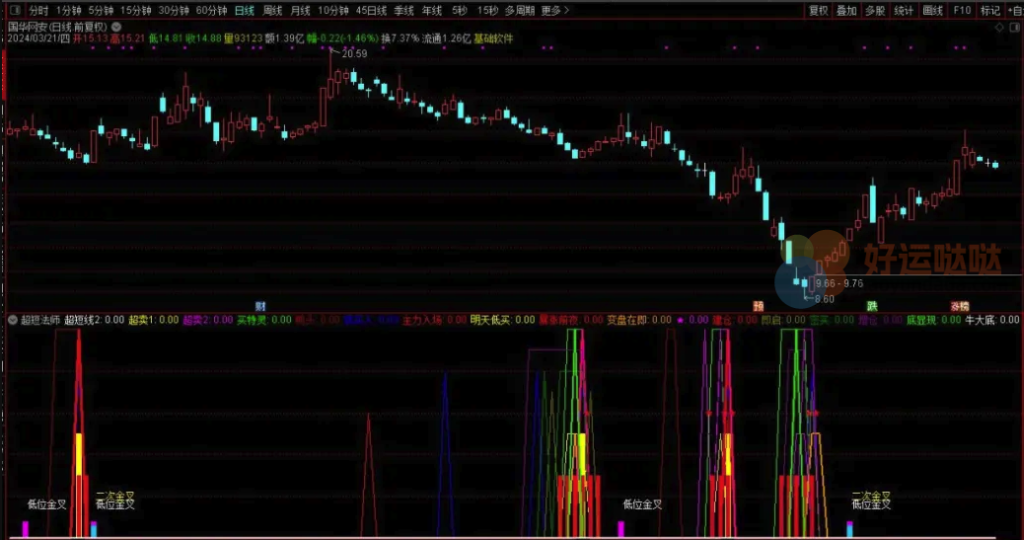Expand the 超短法师 indicator dropdown arrow

(x=12, y=320)
